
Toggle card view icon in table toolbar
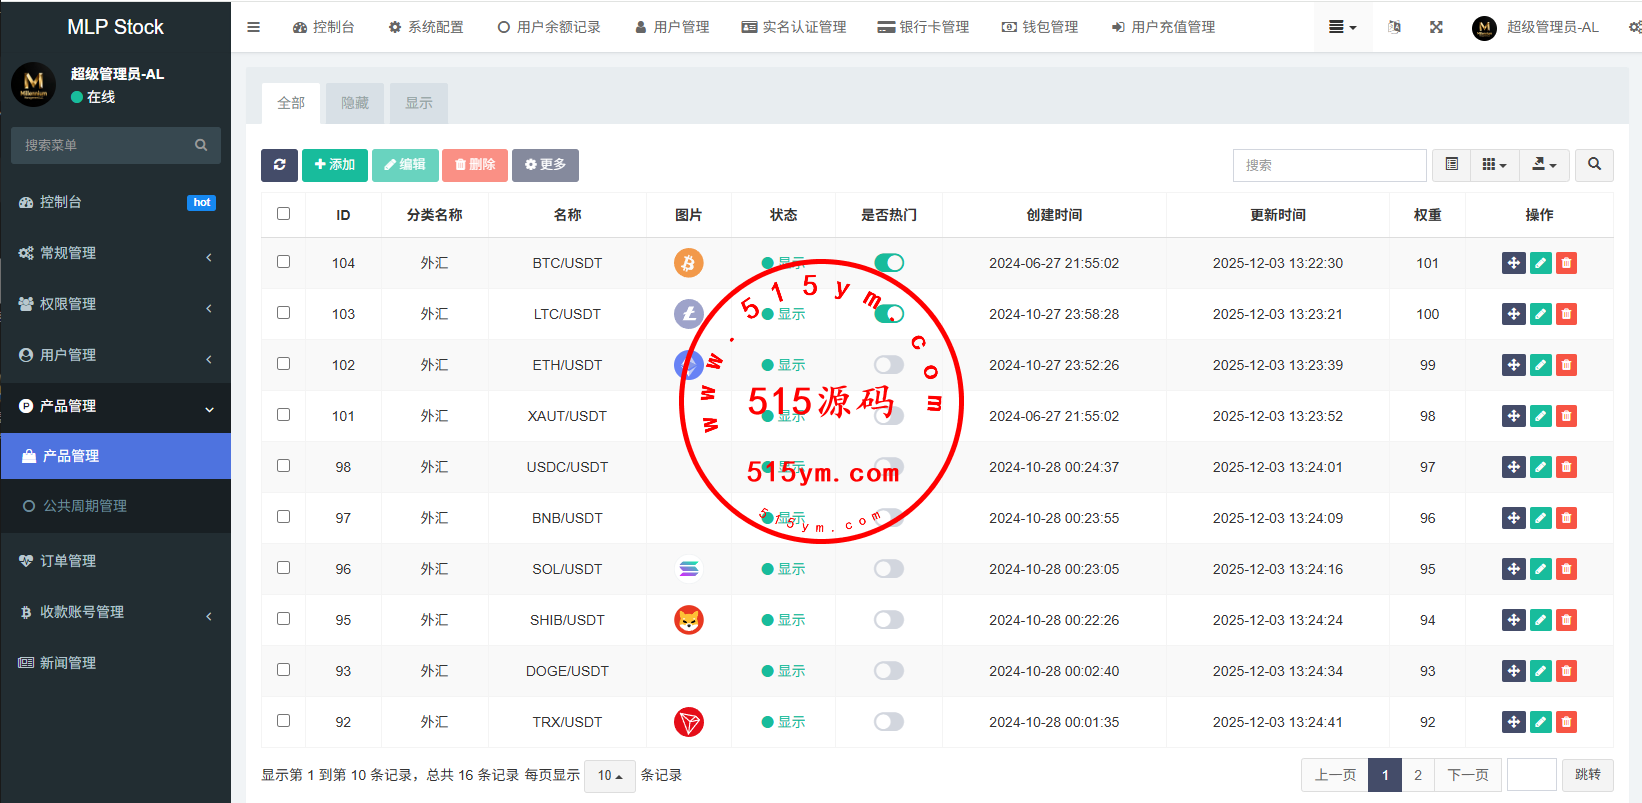[x=1451, y=165]
